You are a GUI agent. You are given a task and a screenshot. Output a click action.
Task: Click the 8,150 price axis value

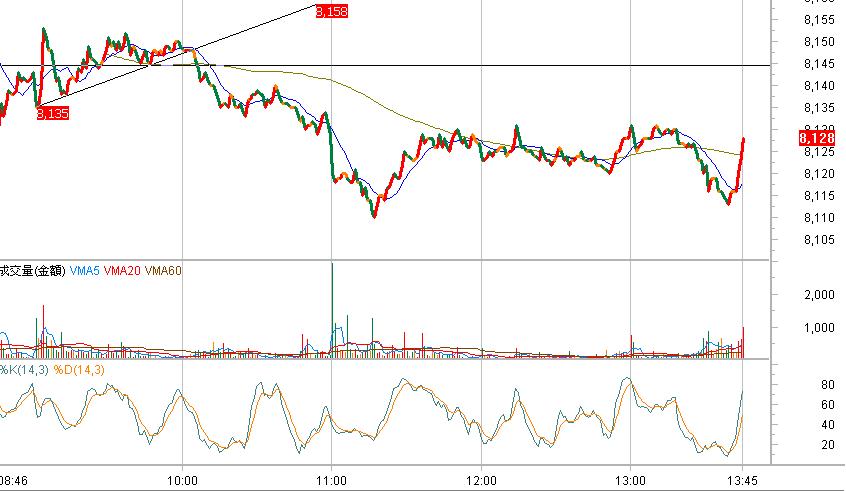click(819, 42)
